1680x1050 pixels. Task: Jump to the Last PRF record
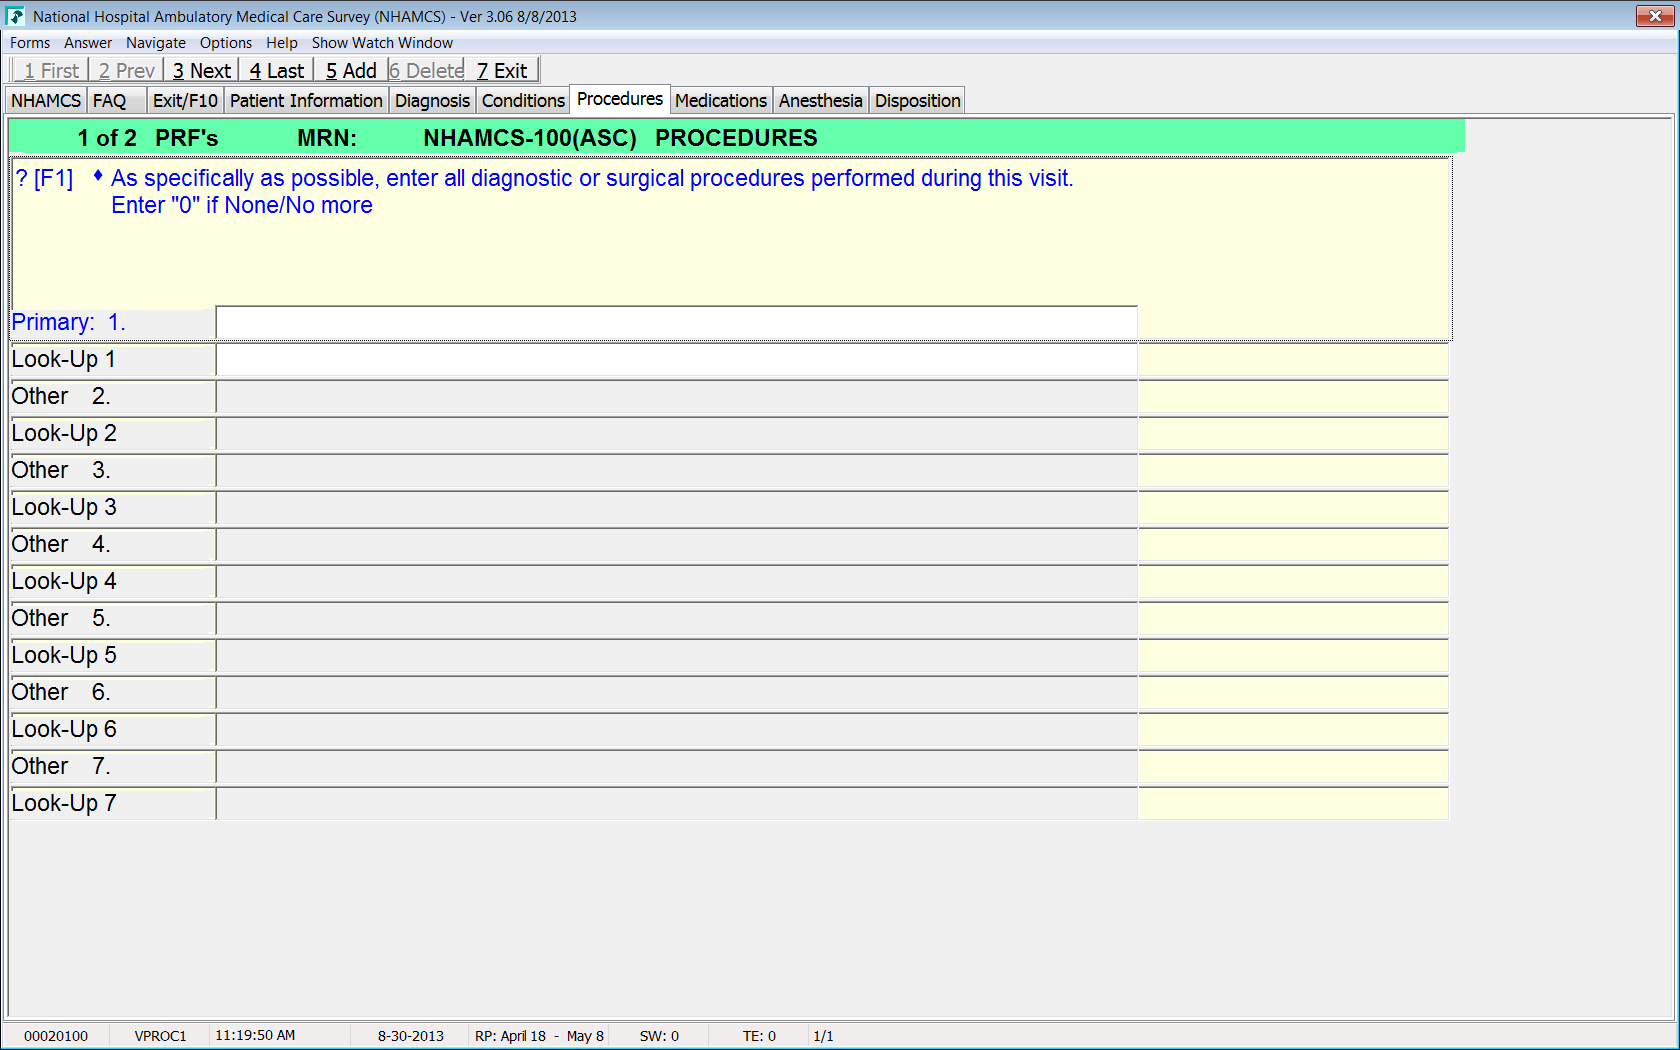[276, 71]
